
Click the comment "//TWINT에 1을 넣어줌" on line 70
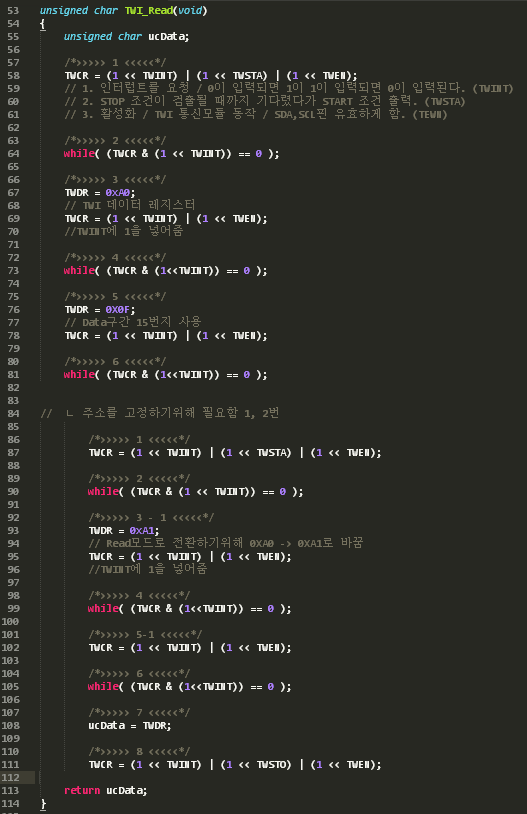coord(124,231)
